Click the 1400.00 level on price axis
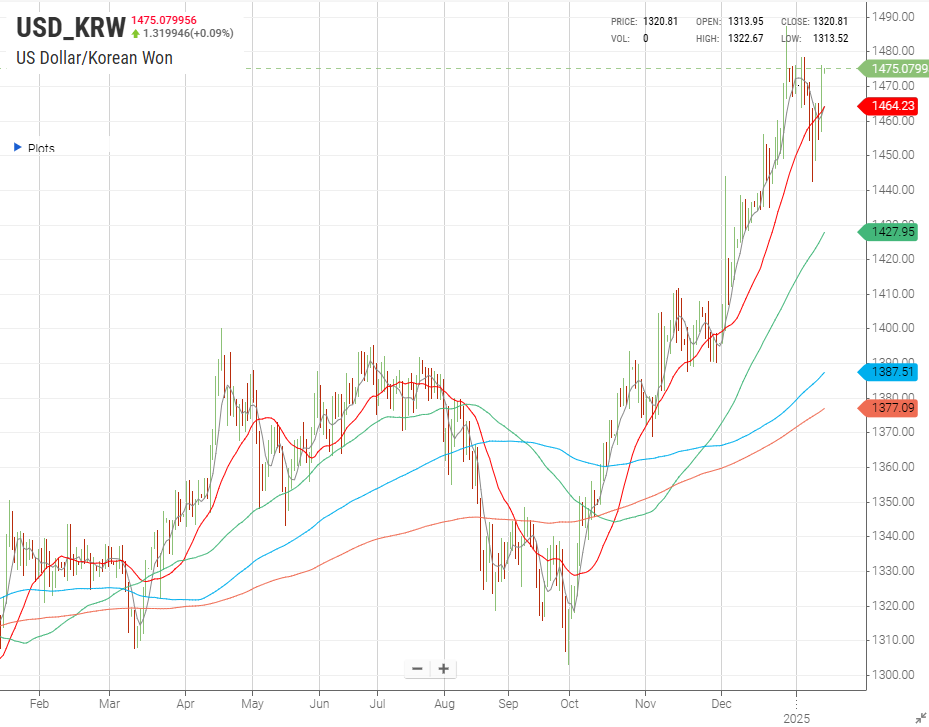929x727 pixels. [x=890, y=328]
